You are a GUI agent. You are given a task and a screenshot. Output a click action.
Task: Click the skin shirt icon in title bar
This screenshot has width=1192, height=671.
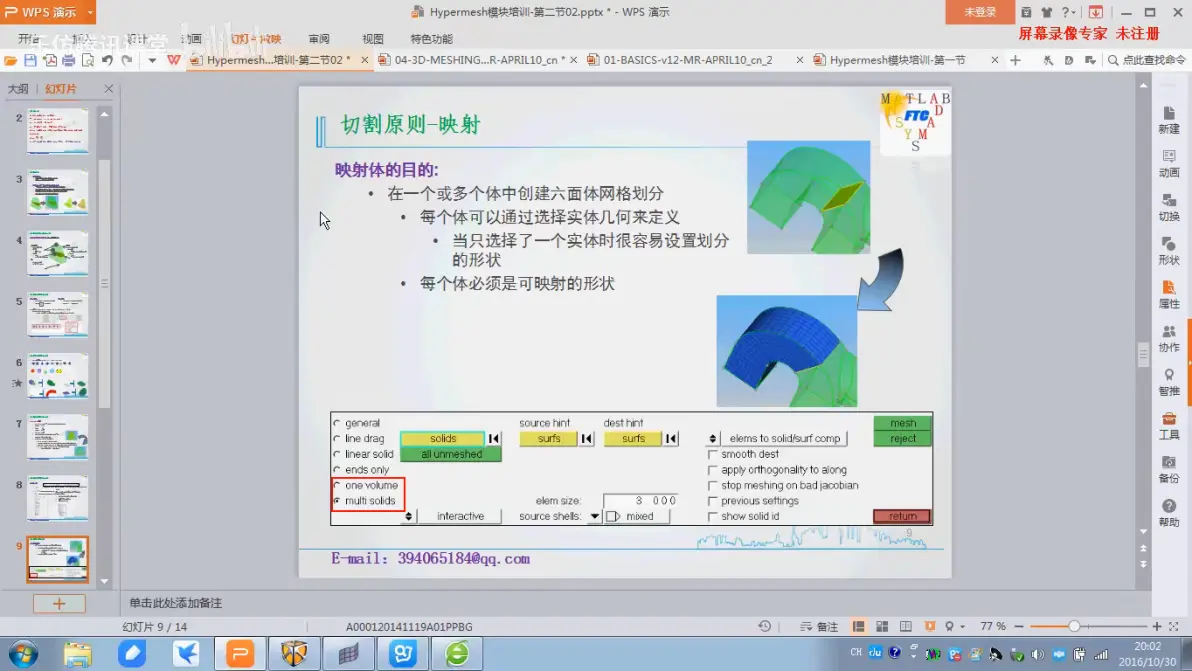(x=1047, y=12)
